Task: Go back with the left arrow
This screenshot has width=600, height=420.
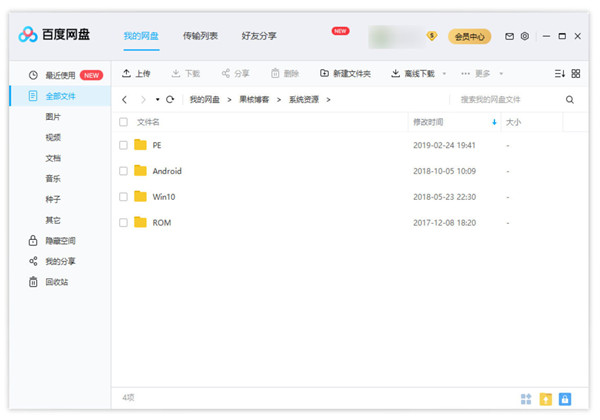Action: [124, 100]
